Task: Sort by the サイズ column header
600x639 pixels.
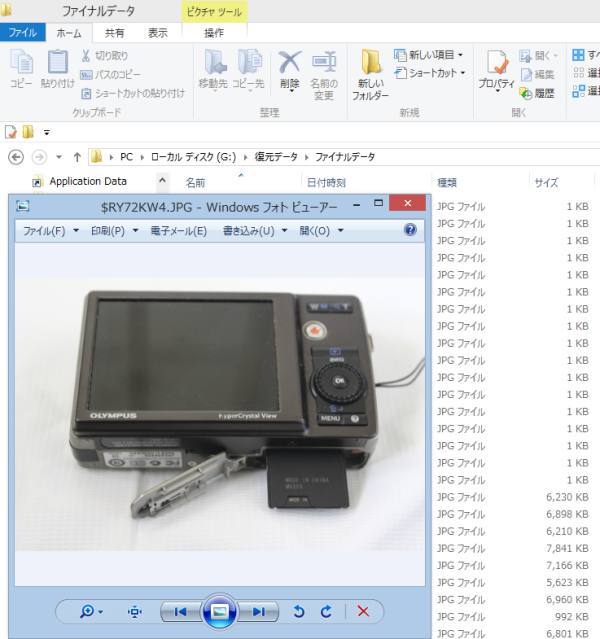Action: [546, 182]
